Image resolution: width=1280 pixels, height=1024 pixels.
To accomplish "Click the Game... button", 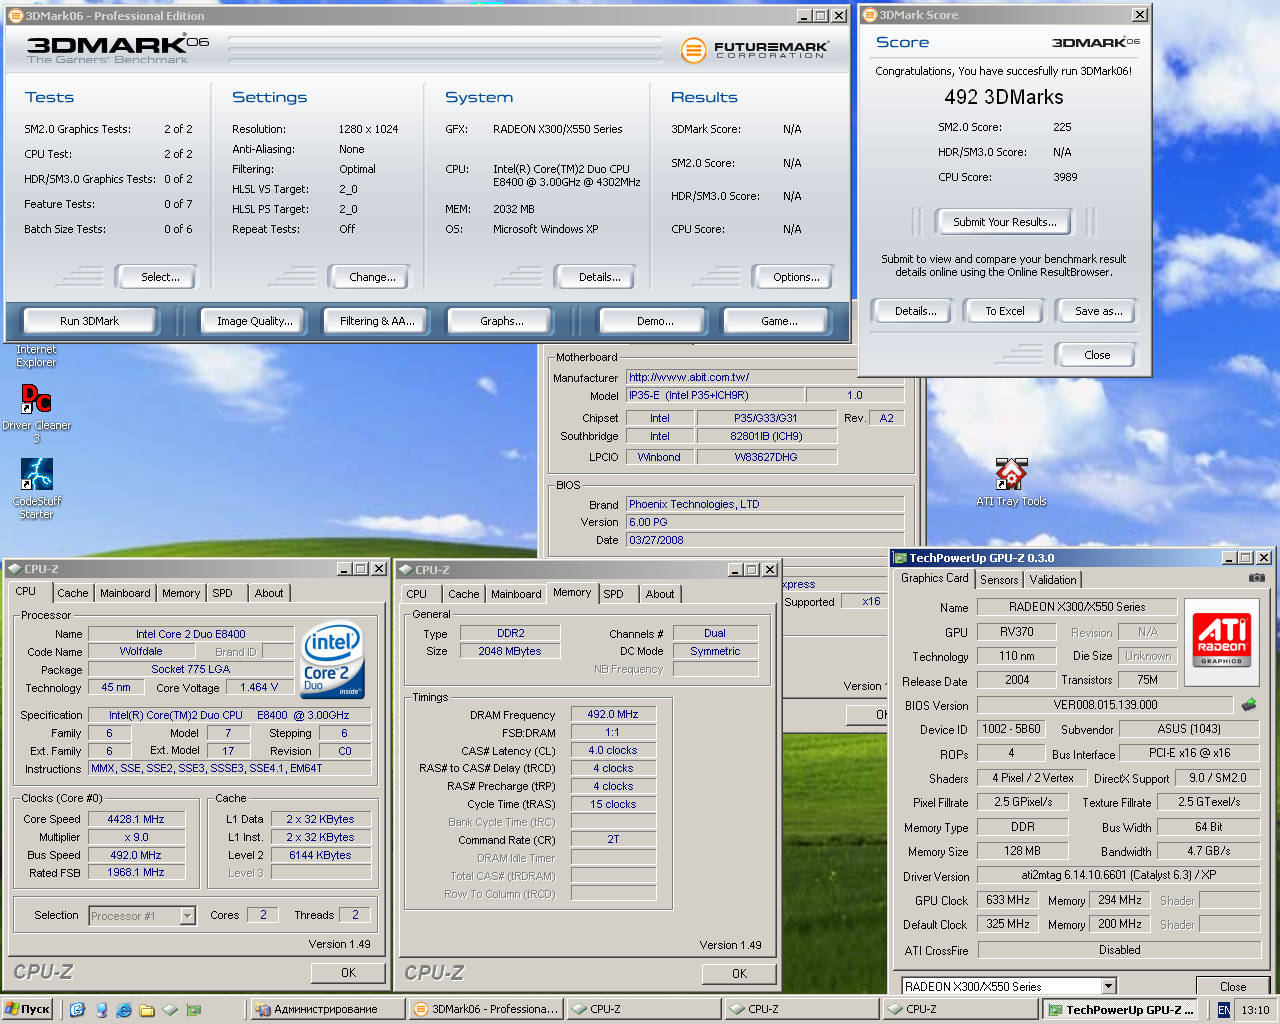I will tap(779, 321).
